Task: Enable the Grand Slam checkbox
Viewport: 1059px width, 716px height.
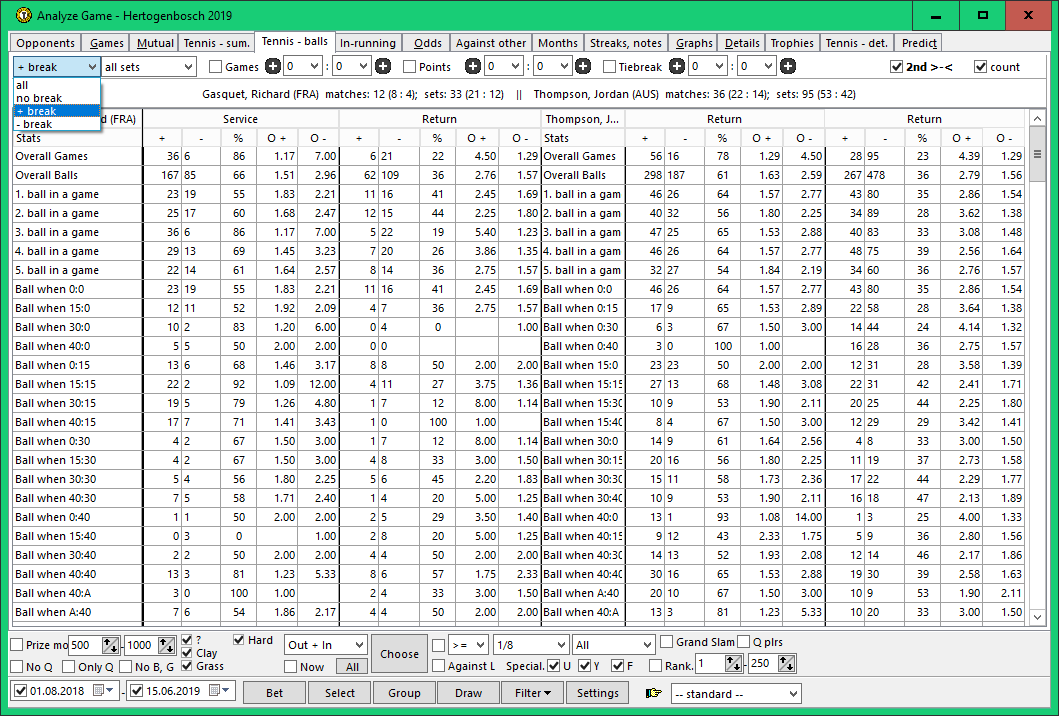Action: pos(667,642)
